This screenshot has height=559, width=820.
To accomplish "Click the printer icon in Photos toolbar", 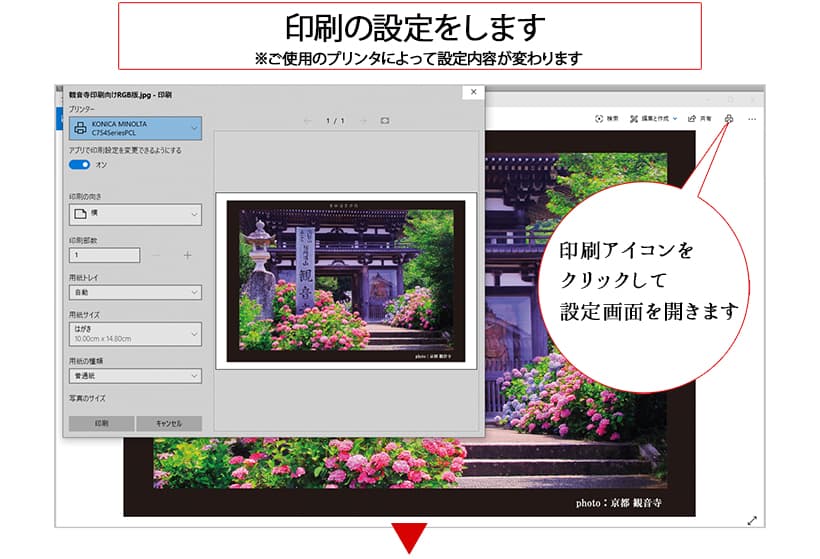I will click(x=729, y=118).
